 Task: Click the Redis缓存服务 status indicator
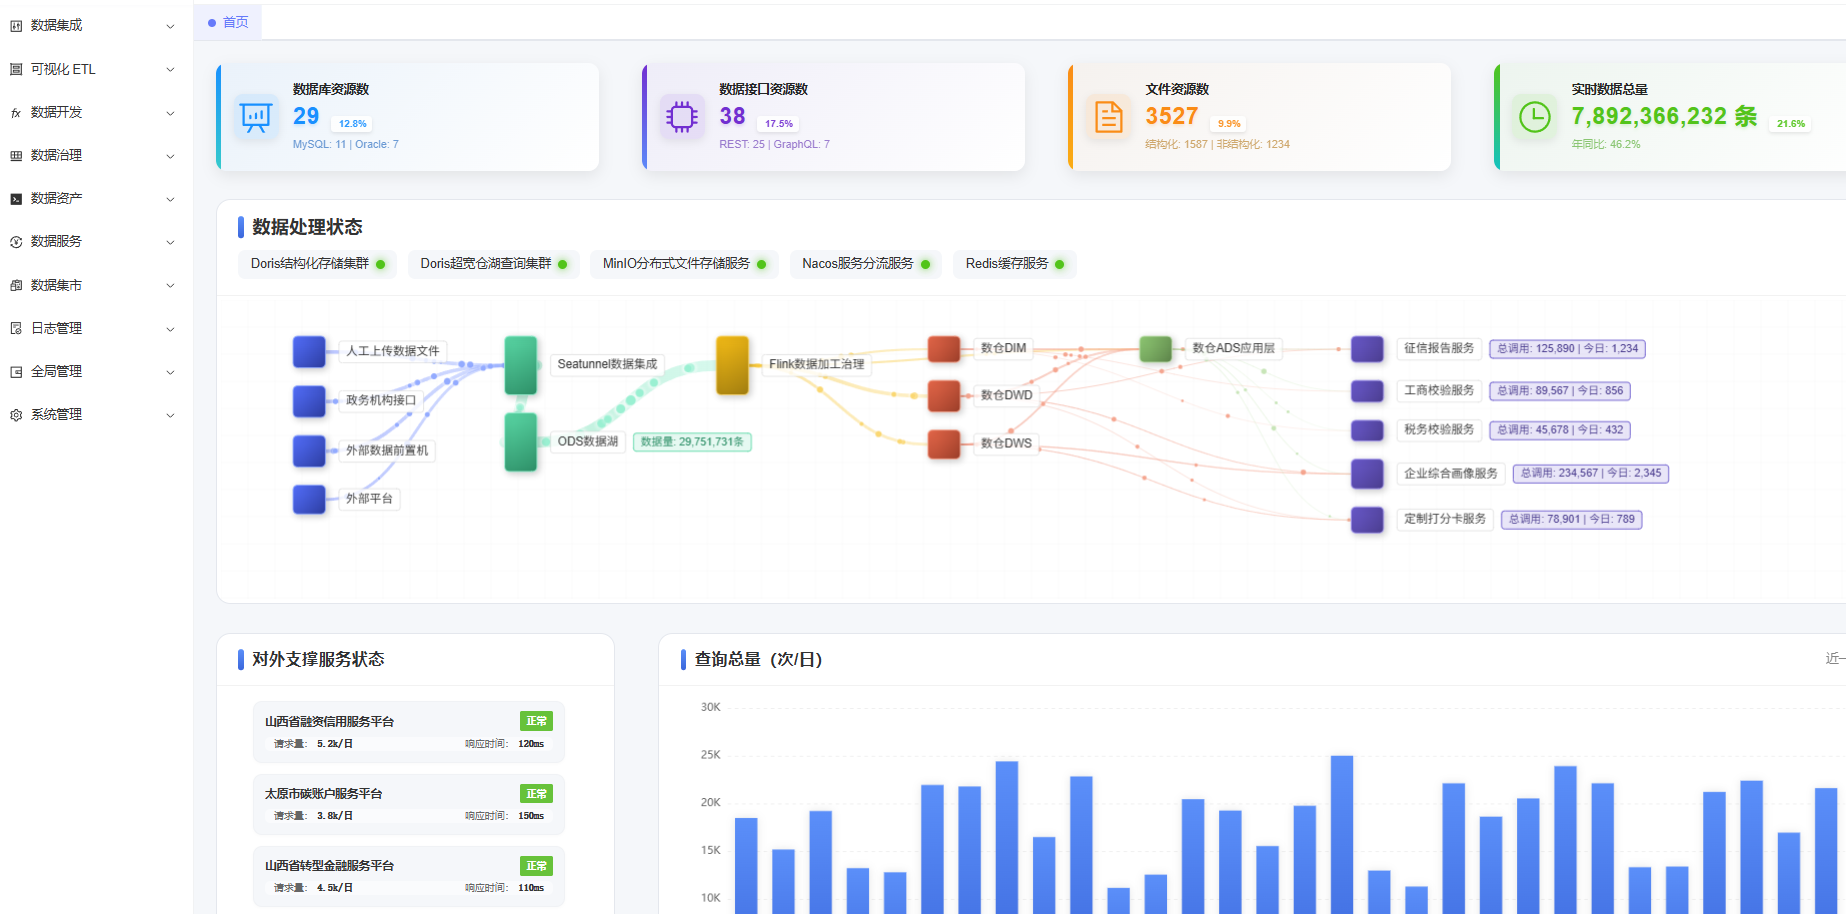[x=1059, y=264]
